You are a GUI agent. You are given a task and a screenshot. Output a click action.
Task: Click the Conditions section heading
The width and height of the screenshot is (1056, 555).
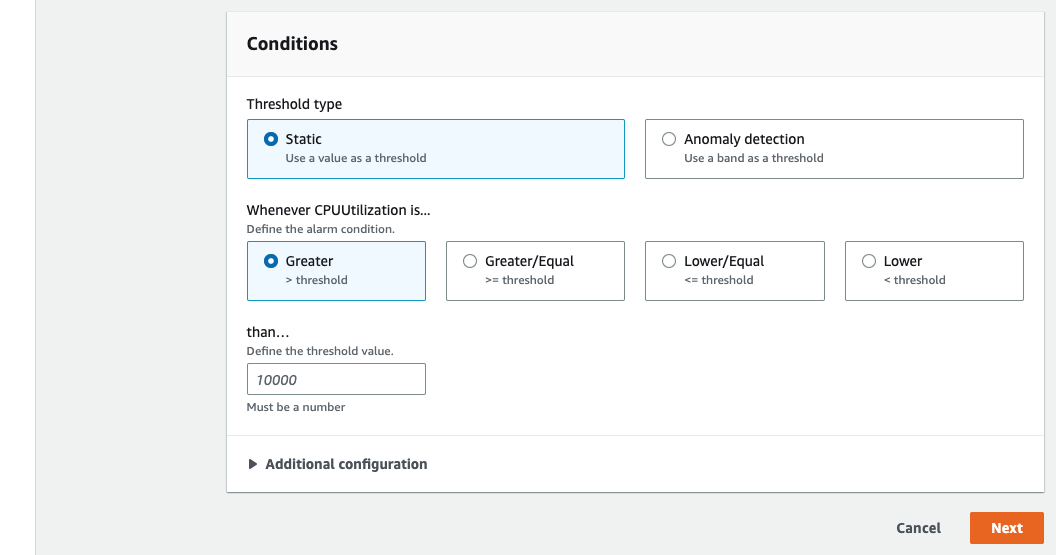point(292,44)
